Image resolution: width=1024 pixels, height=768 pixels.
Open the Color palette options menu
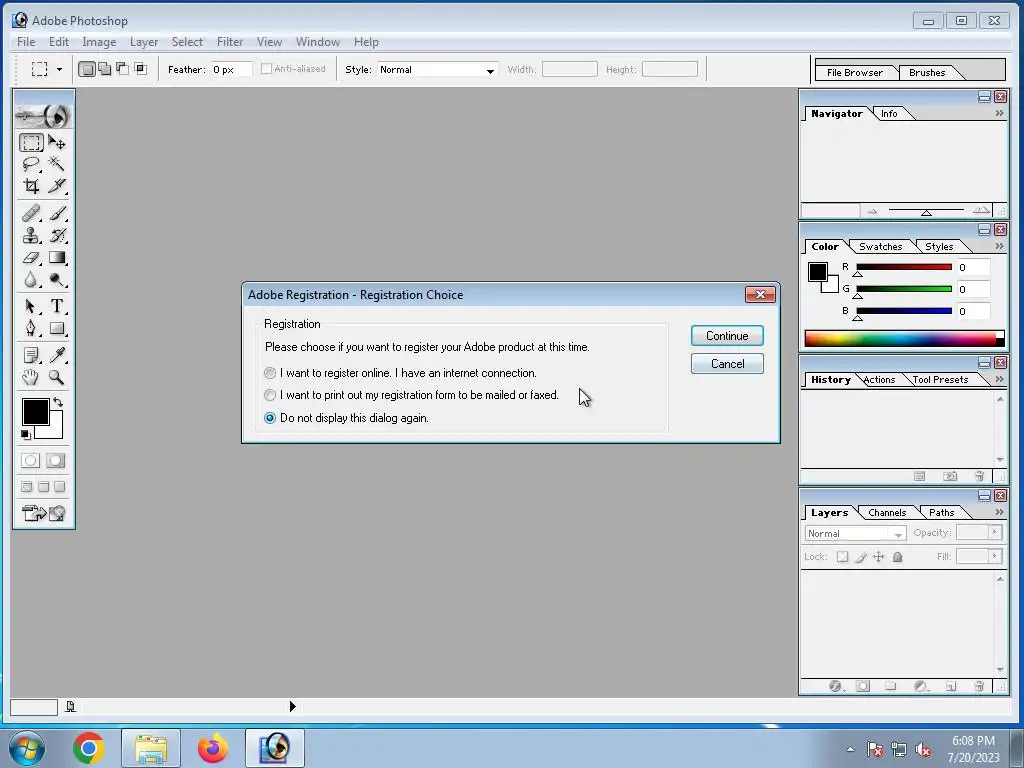(999, 247)
